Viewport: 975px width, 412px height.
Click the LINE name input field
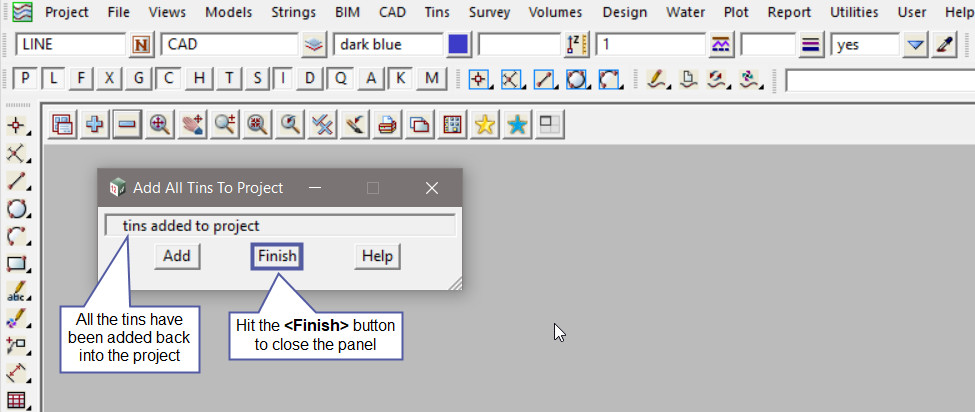71,45
